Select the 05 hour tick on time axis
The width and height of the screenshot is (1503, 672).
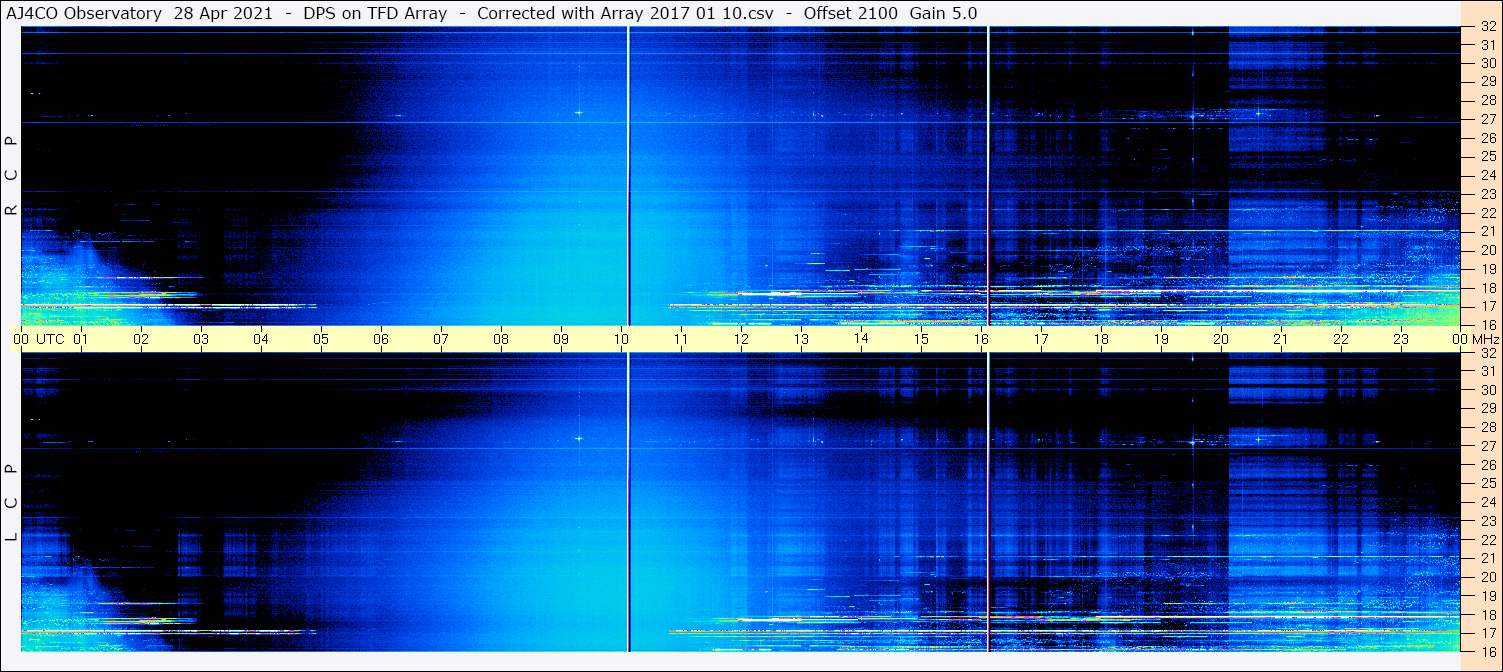click(320, 339)
